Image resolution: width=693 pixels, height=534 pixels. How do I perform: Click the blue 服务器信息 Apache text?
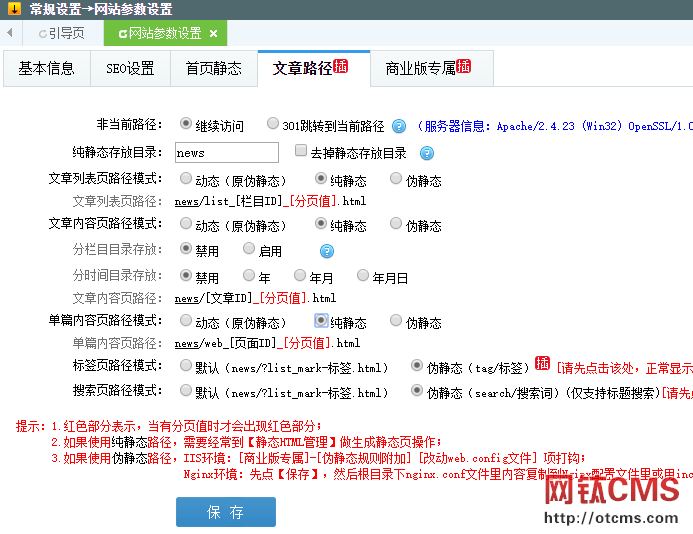click(x=554, y=126)
